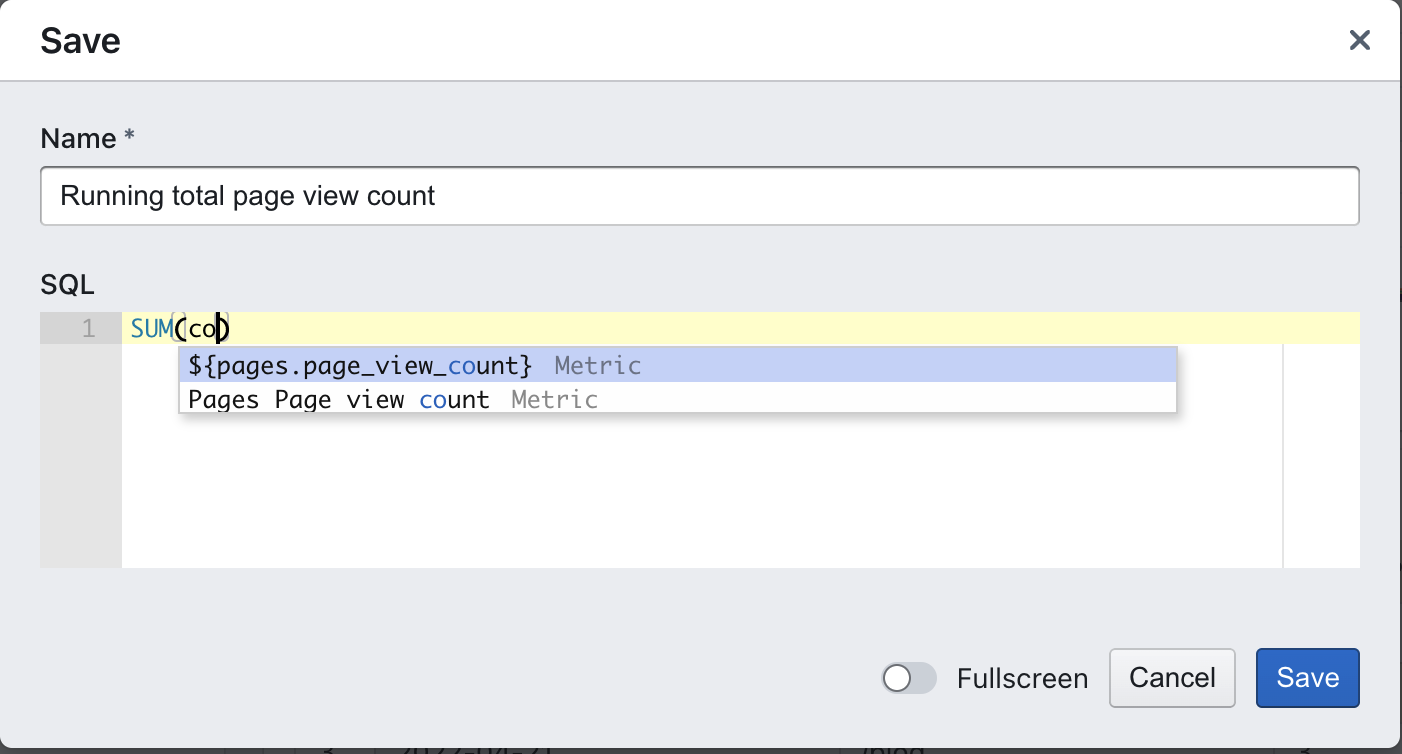Select the ${pages.page_view_count} autocomplete suggestion
Viewport: 1402px width, 754px height.
360,366
